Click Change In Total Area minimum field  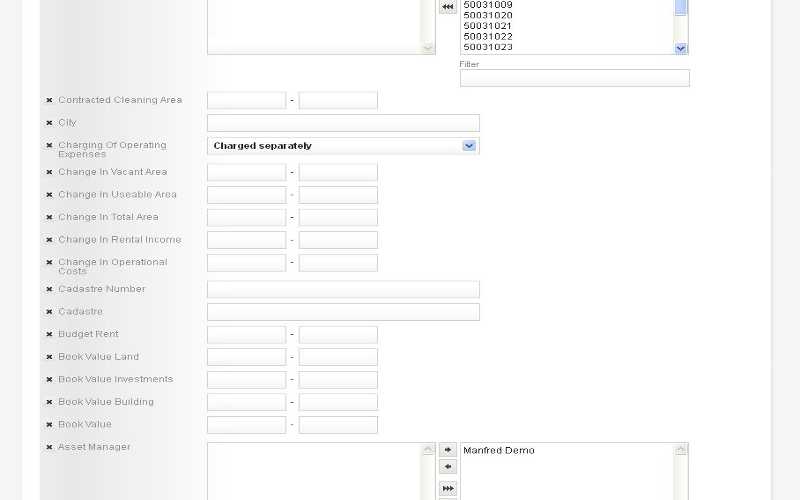click(x=246, y=217)
